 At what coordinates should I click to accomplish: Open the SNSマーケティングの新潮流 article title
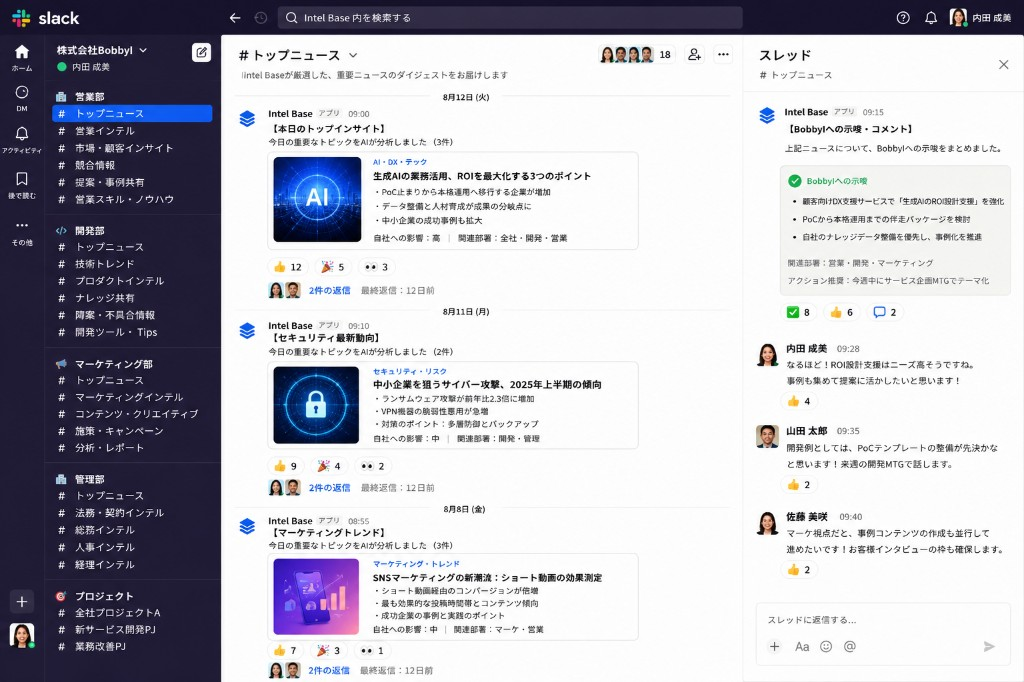487,577
